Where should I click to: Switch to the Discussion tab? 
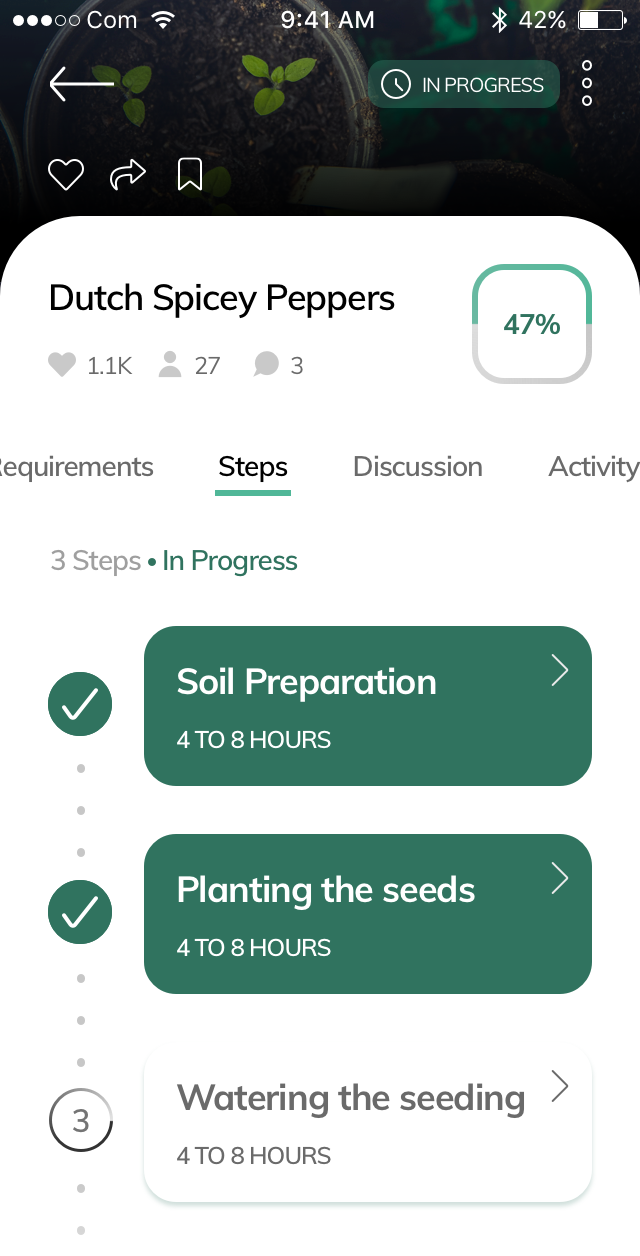click(x=418, y=467)
